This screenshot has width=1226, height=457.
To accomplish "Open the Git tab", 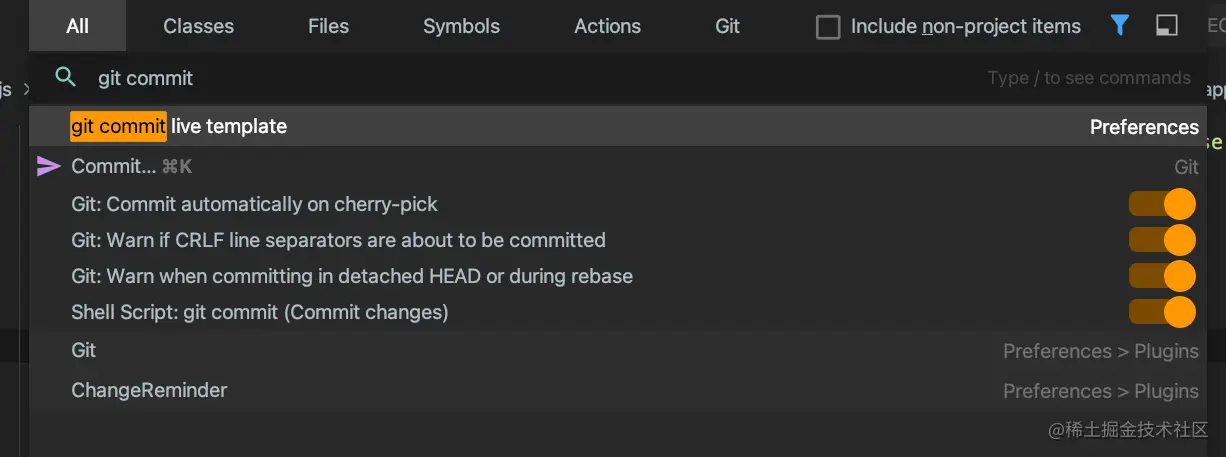I will coord(727,26).
